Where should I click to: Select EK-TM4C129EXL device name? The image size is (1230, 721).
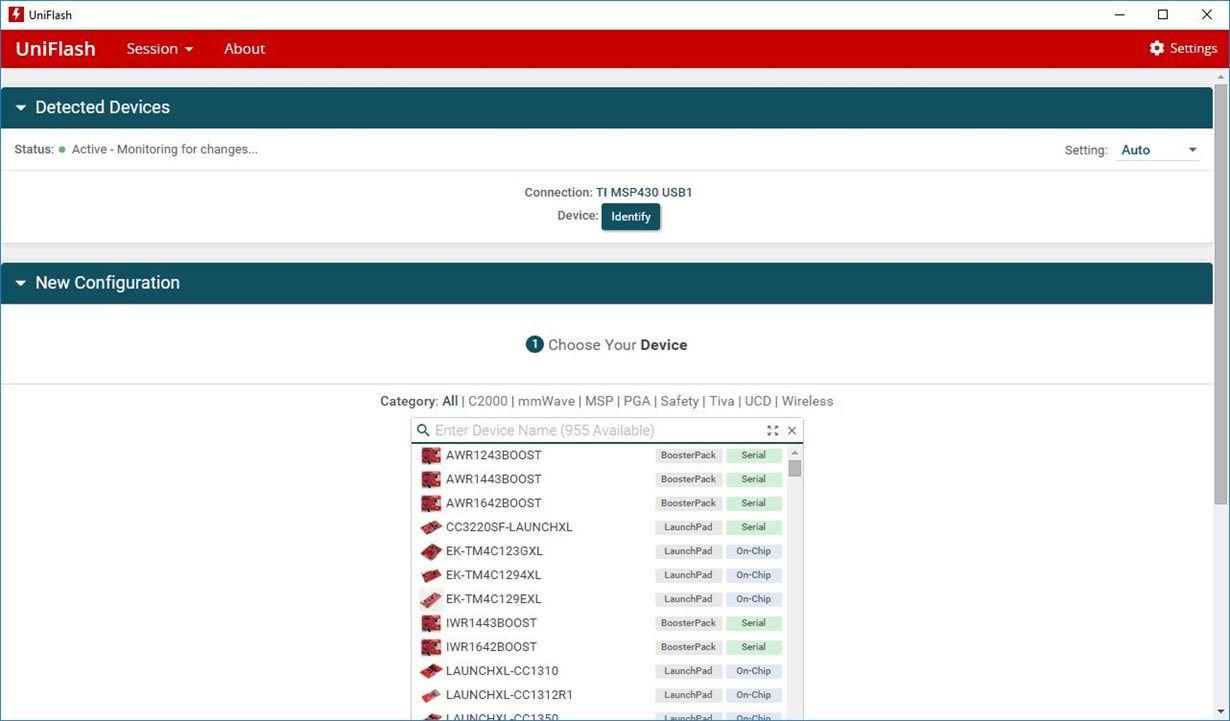click(x=494, y=599)
